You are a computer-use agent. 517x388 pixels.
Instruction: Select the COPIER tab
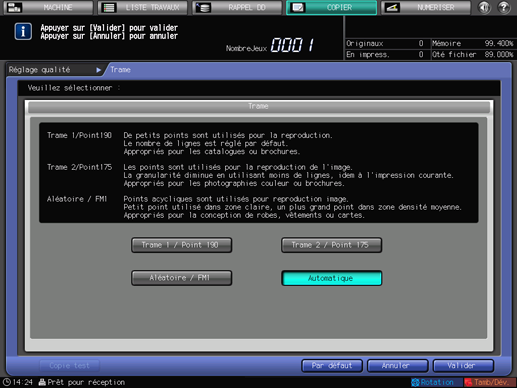(x=331, y=7)
